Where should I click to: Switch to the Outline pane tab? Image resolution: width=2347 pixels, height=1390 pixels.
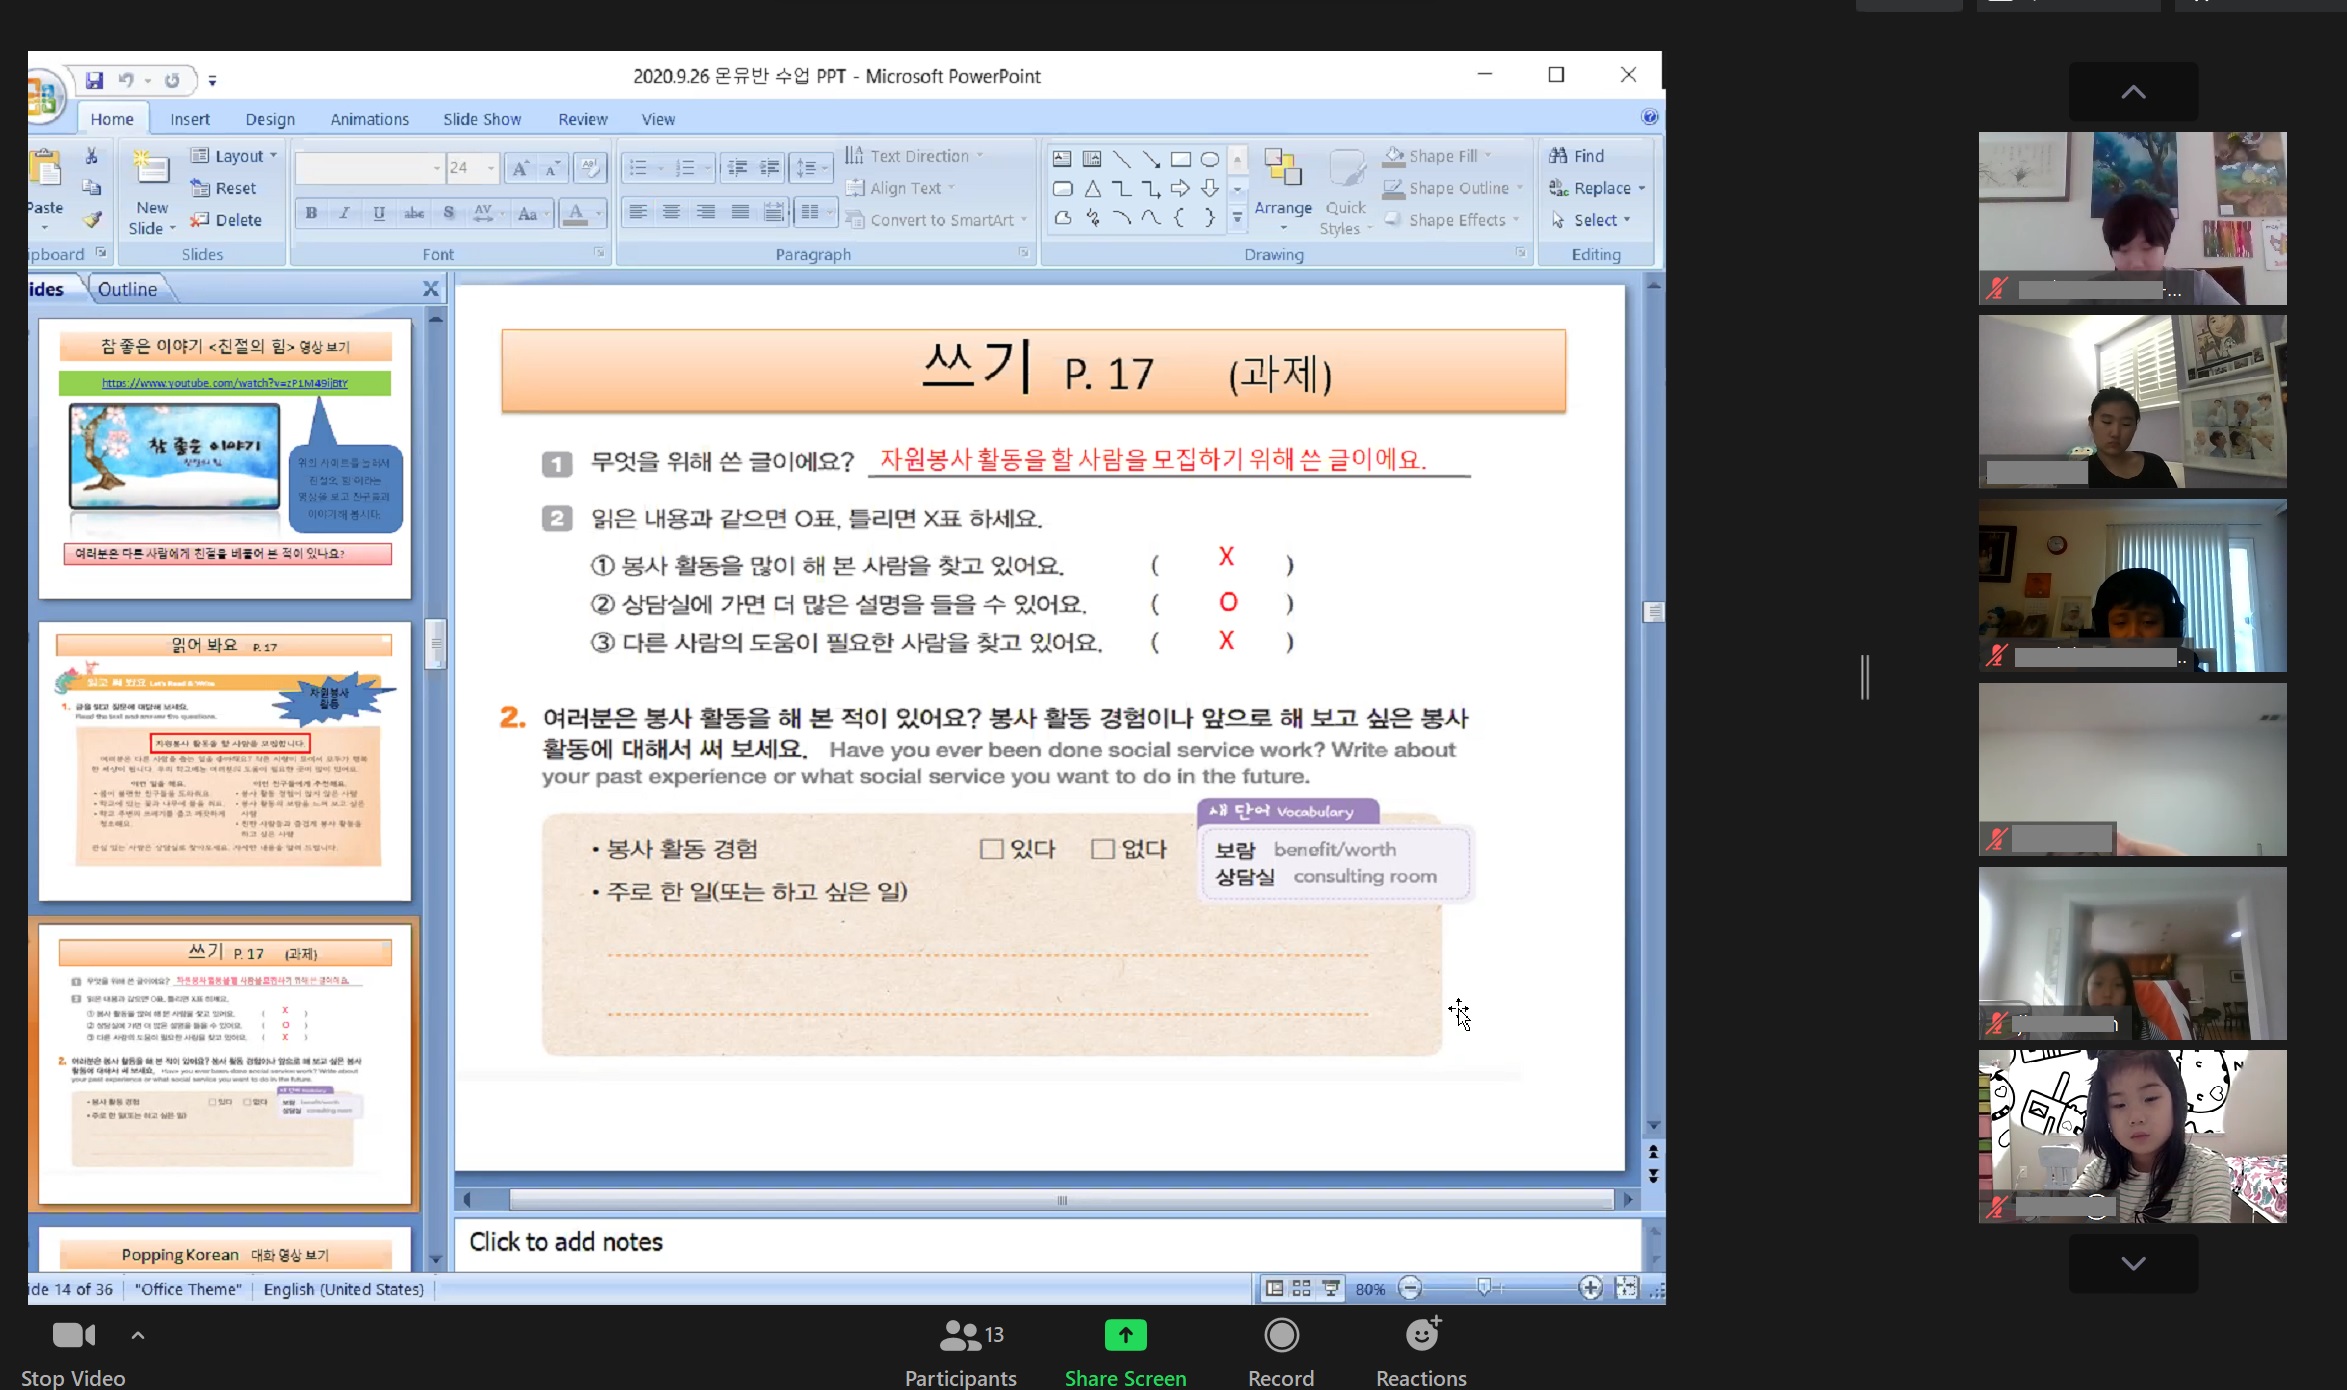tap(127, 289)
